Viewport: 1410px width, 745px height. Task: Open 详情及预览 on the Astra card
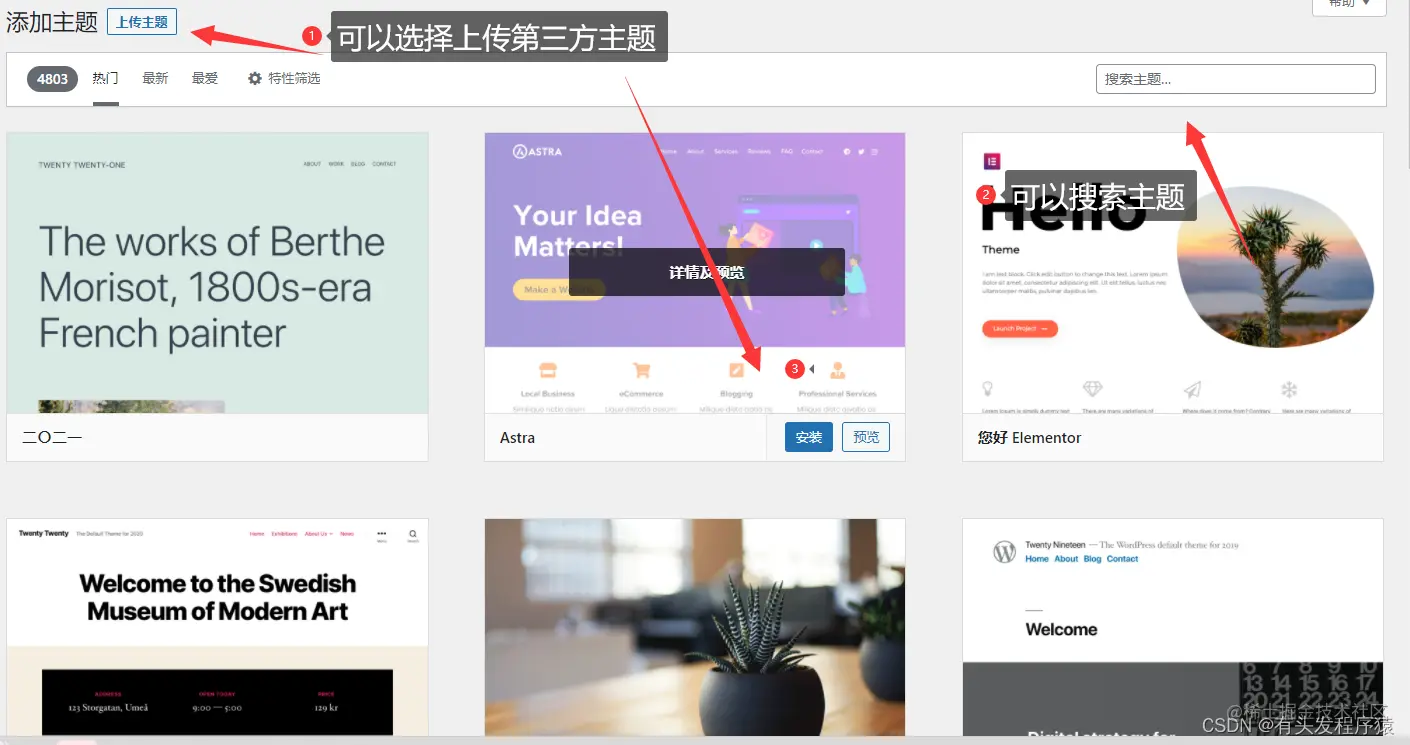(x=706, y=272)
